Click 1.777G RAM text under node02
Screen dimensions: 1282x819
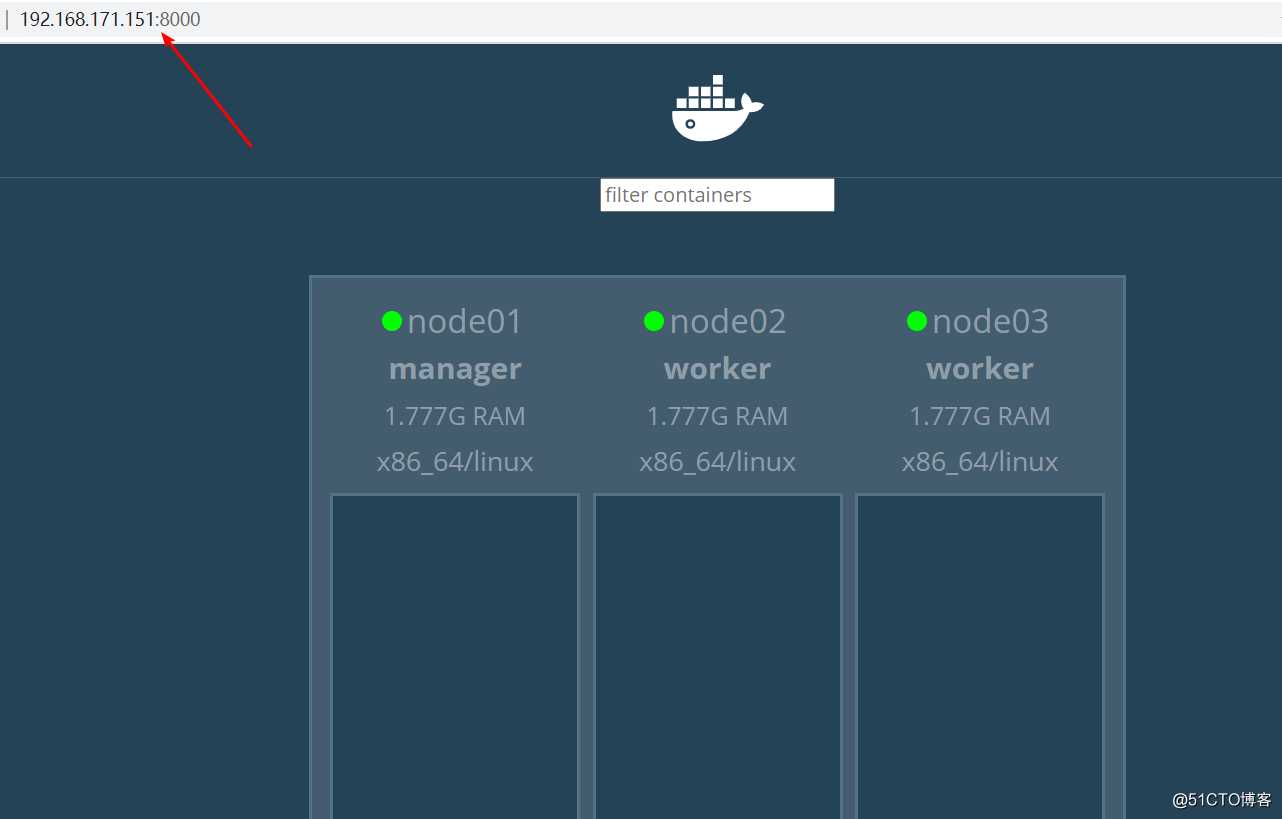718,416
